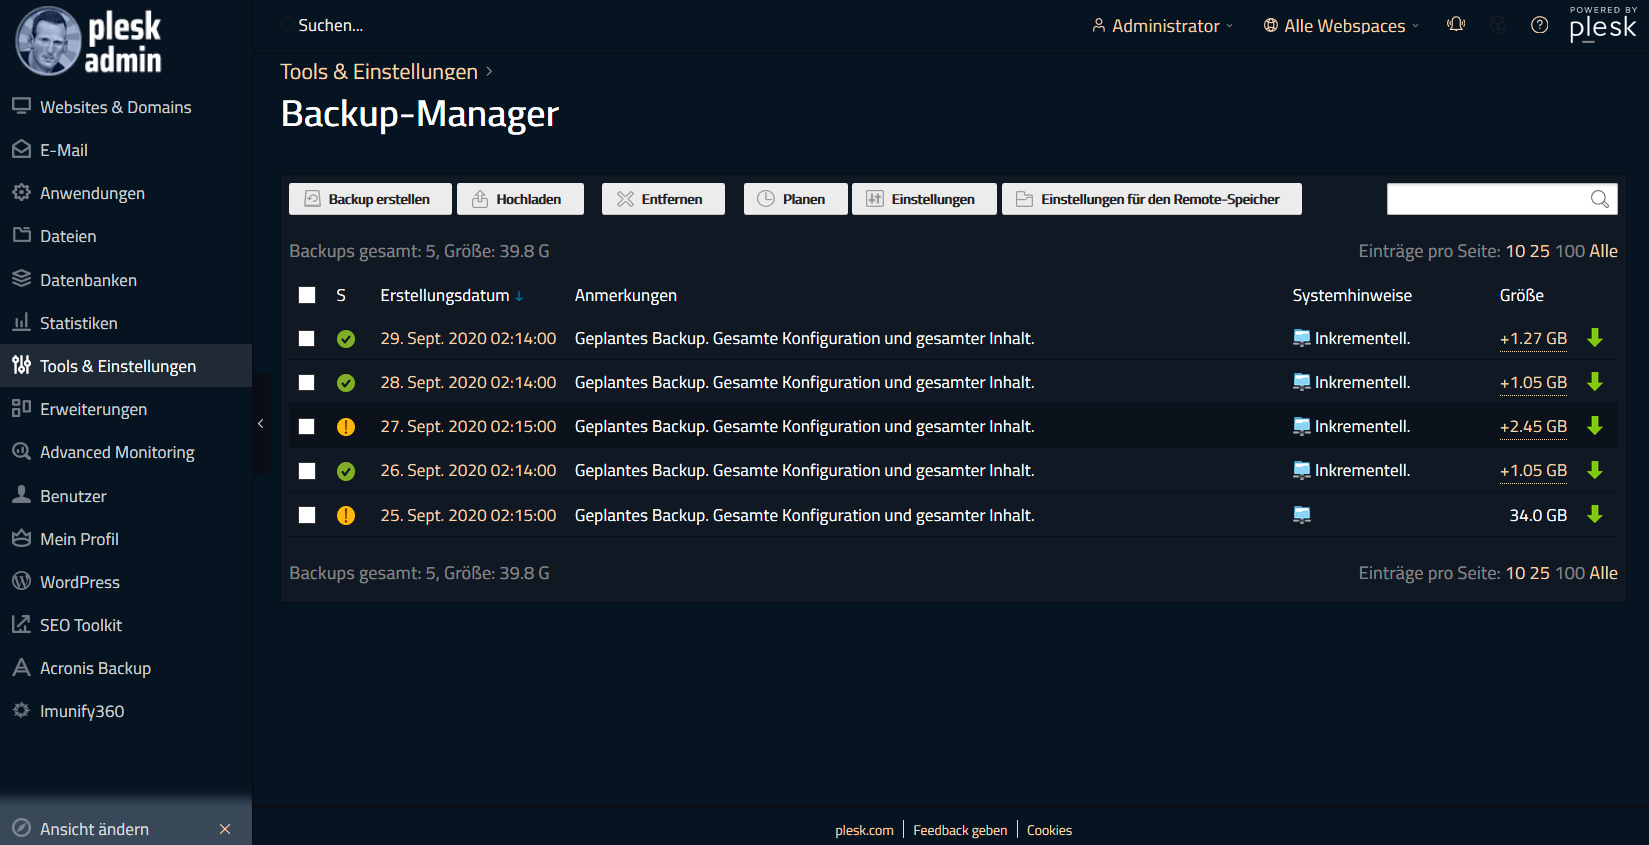Open Einstellungen für den Remote-Speicher
1649x845 pixels.
coord(1151,199)
